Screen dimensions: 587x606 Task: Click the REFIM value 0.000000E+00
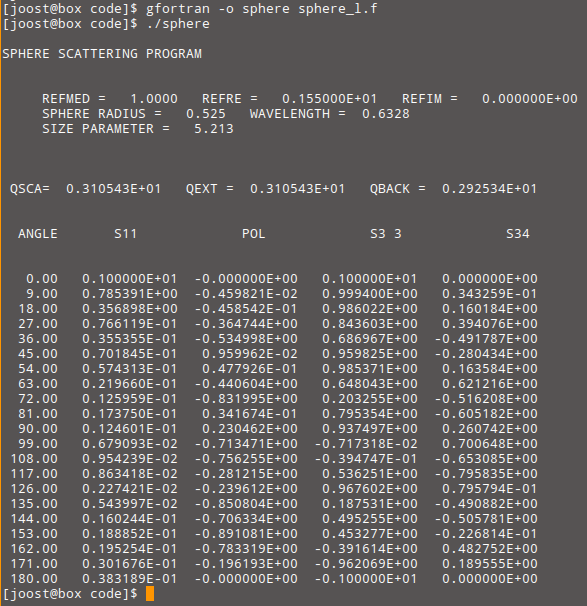coord(529,99)
